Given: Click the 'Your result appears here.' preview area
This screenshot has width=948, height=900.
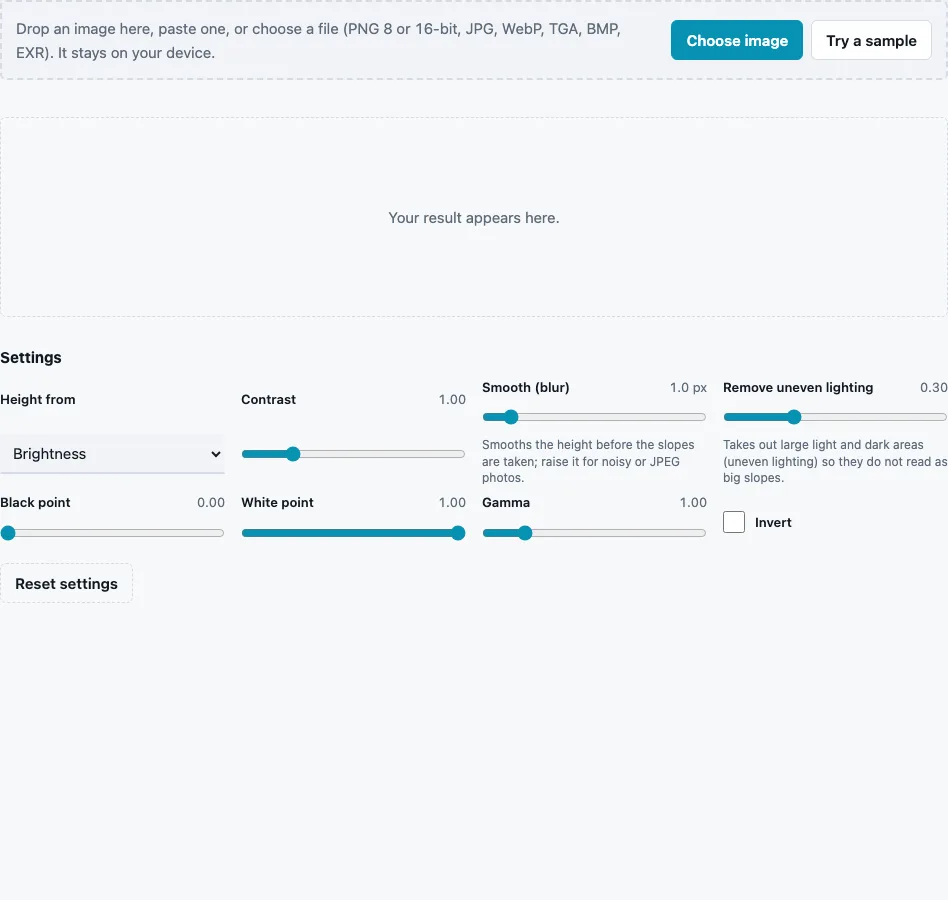Looking at the screenshot, I should pos(473,218).
